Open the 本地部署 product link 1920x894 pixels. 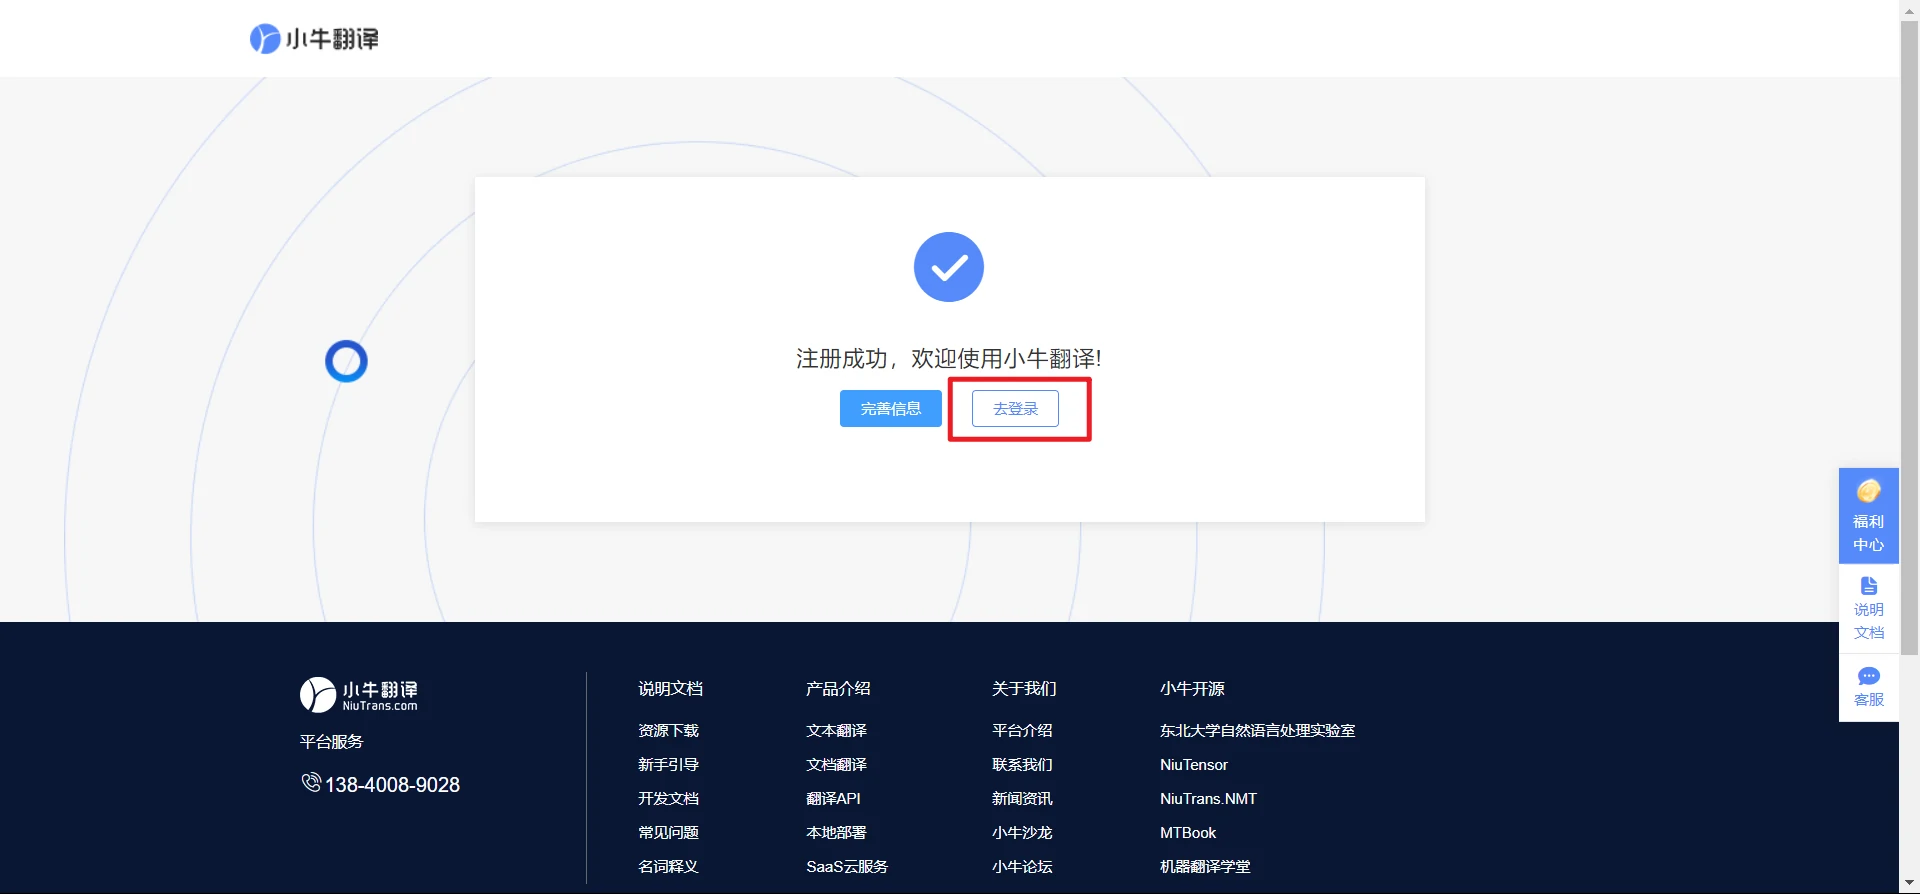pos(836,833)
